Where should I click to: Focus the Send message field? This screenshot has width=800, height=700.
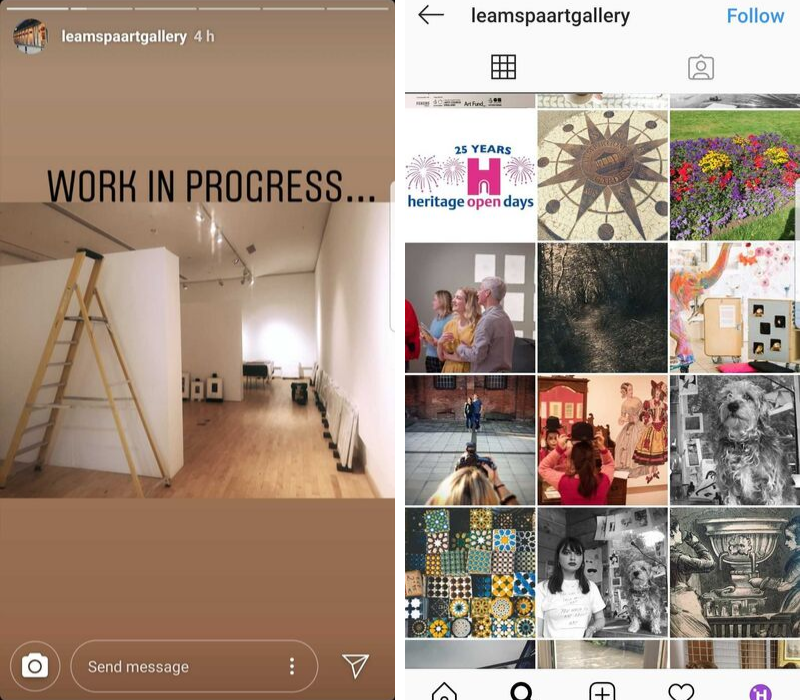(x=194, y=666)
